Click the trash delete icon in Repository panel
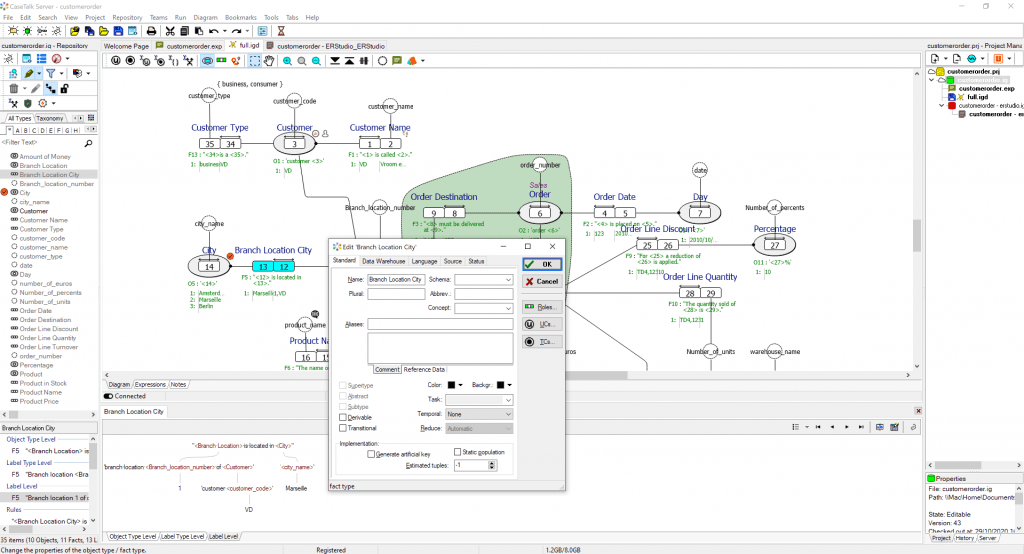Image resolution: width=1024 pixels, height=554 pixels. pyautogui.click(x=13, y=88)
